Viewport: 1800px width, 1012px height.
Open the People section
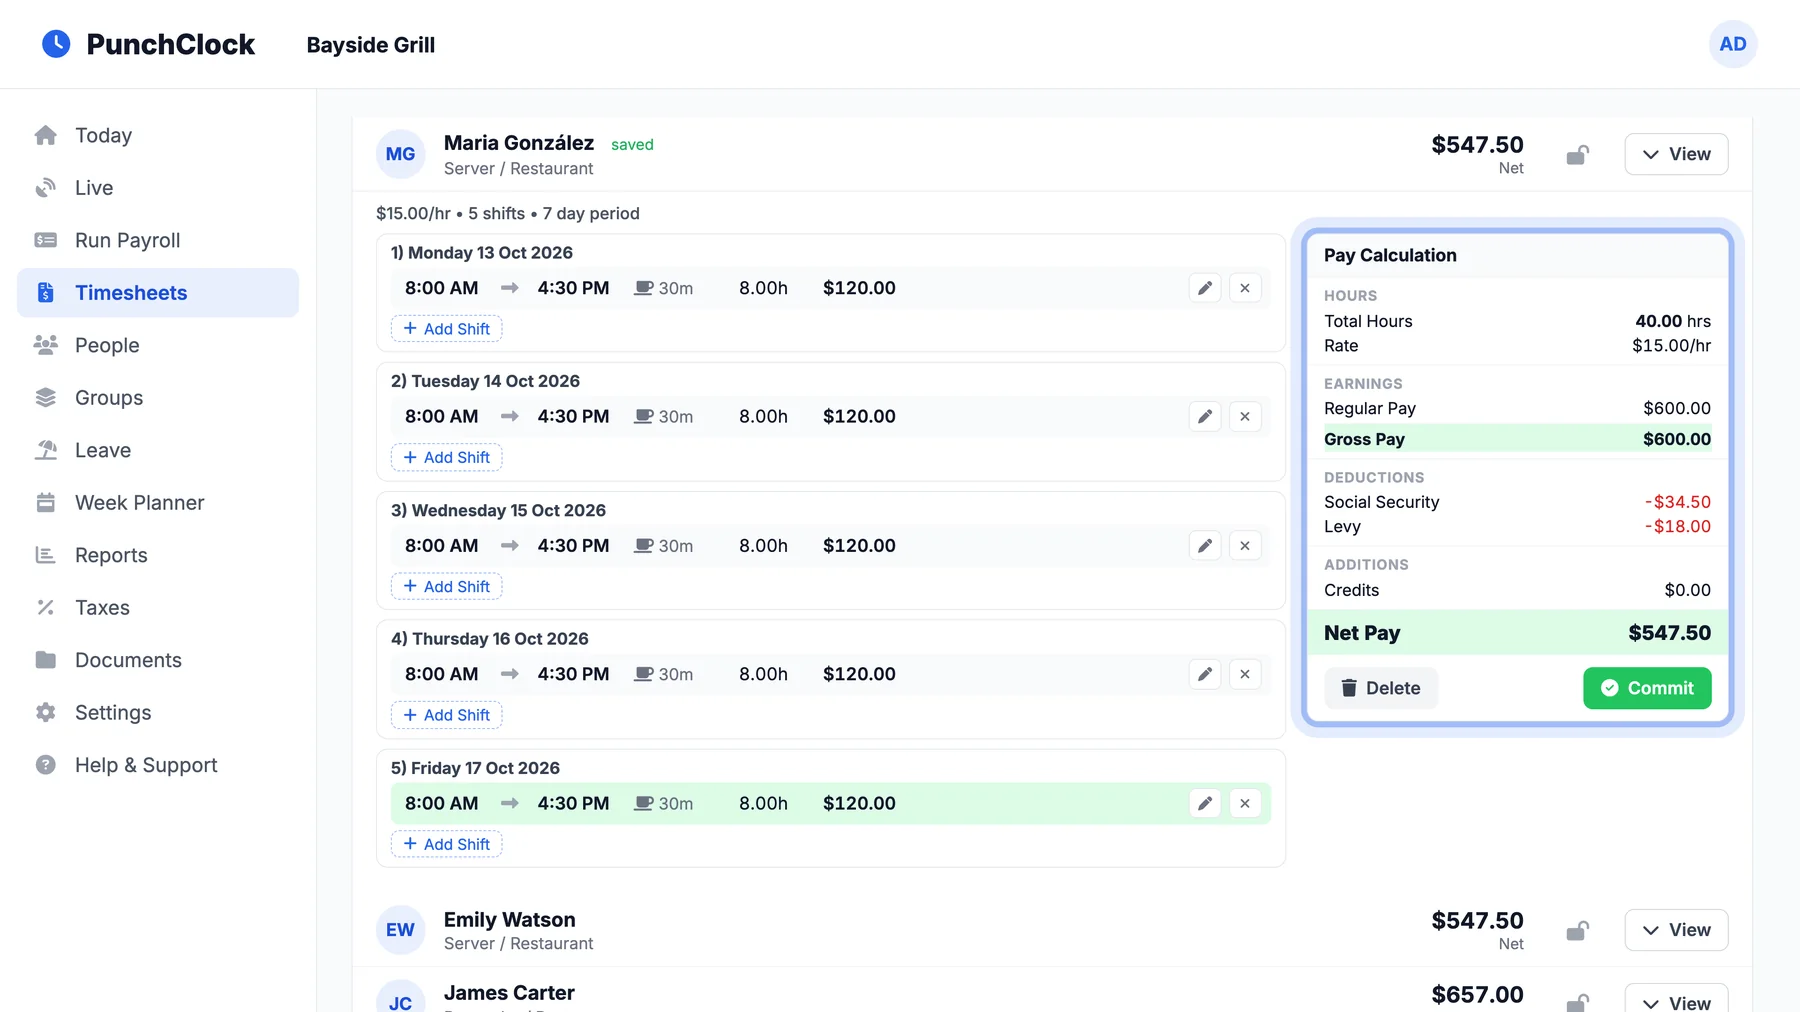[x=158, y=345]
